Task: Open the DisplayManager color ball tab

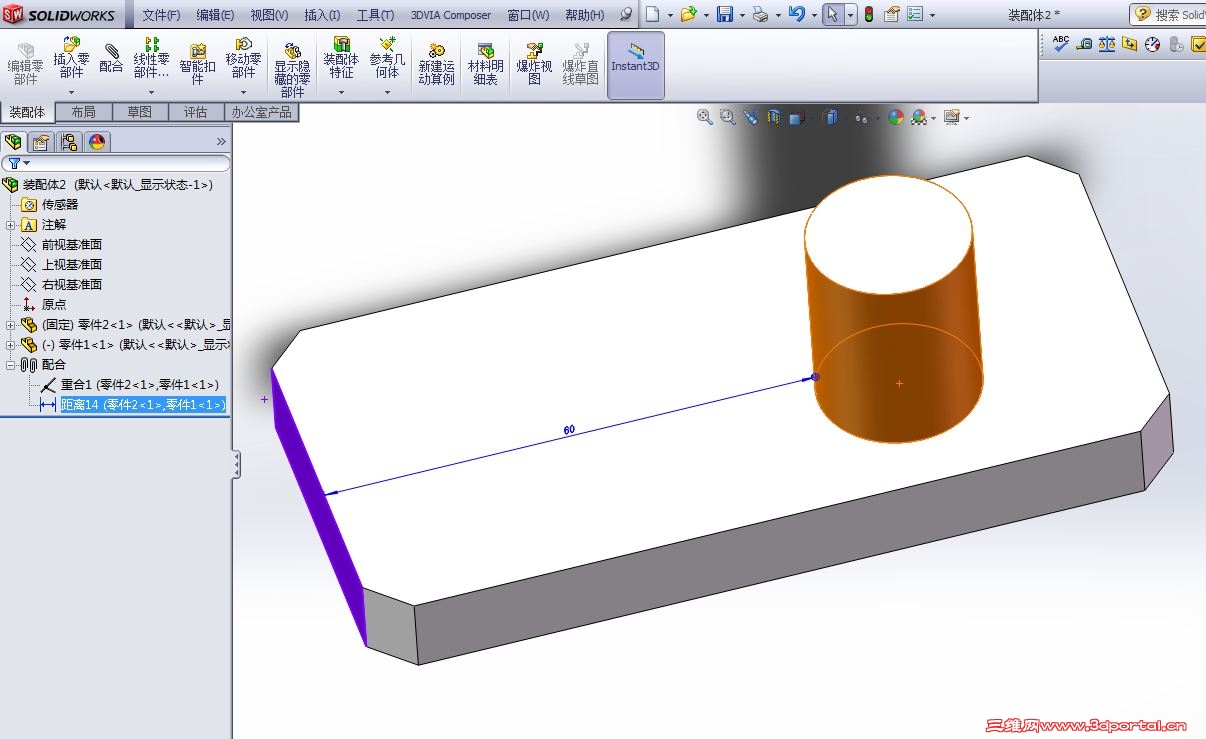Action: [x=96, y=142]
